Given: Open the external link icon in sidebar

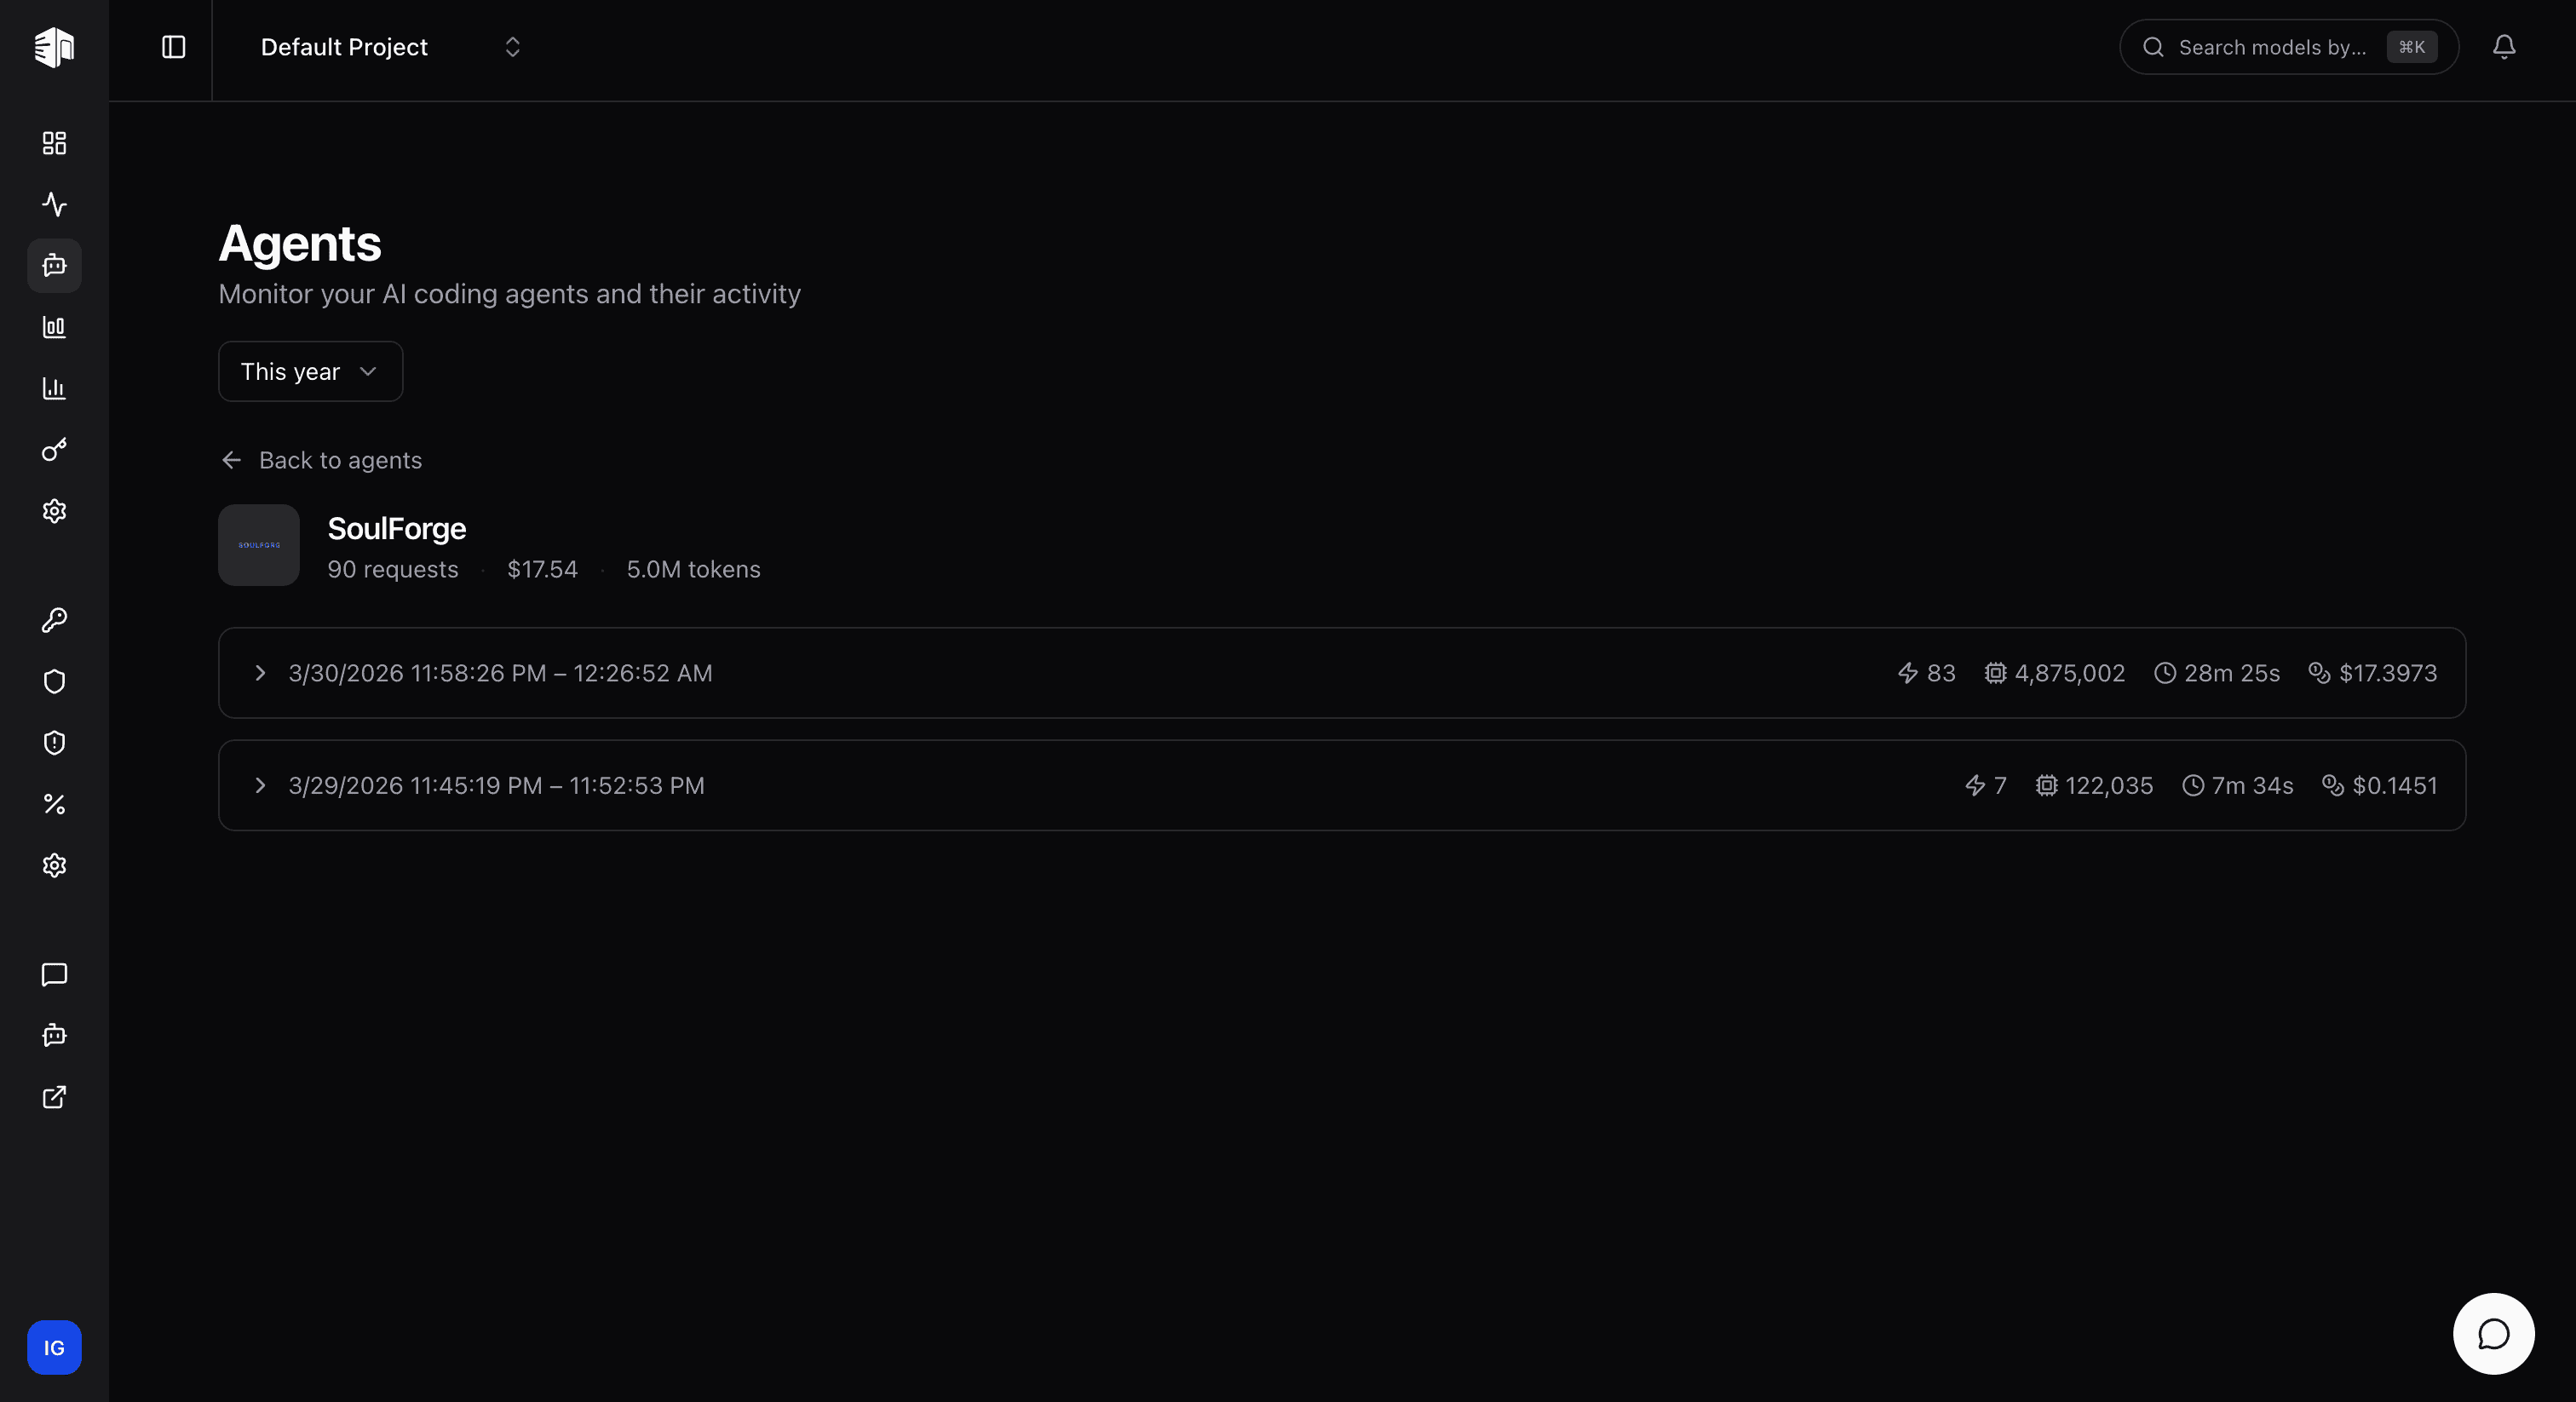Looking at the screenshot, I should tap(54, 1097).
